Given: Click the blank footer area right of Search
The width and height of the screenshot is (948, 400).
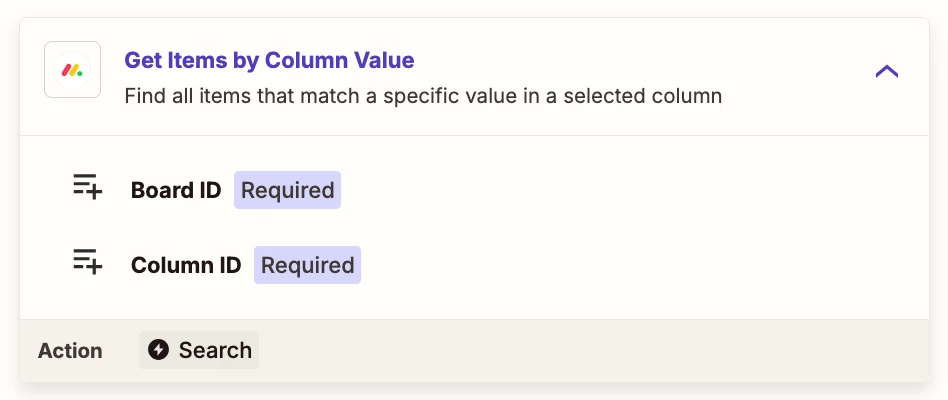Looking at the screenshot, I should 592,350.
